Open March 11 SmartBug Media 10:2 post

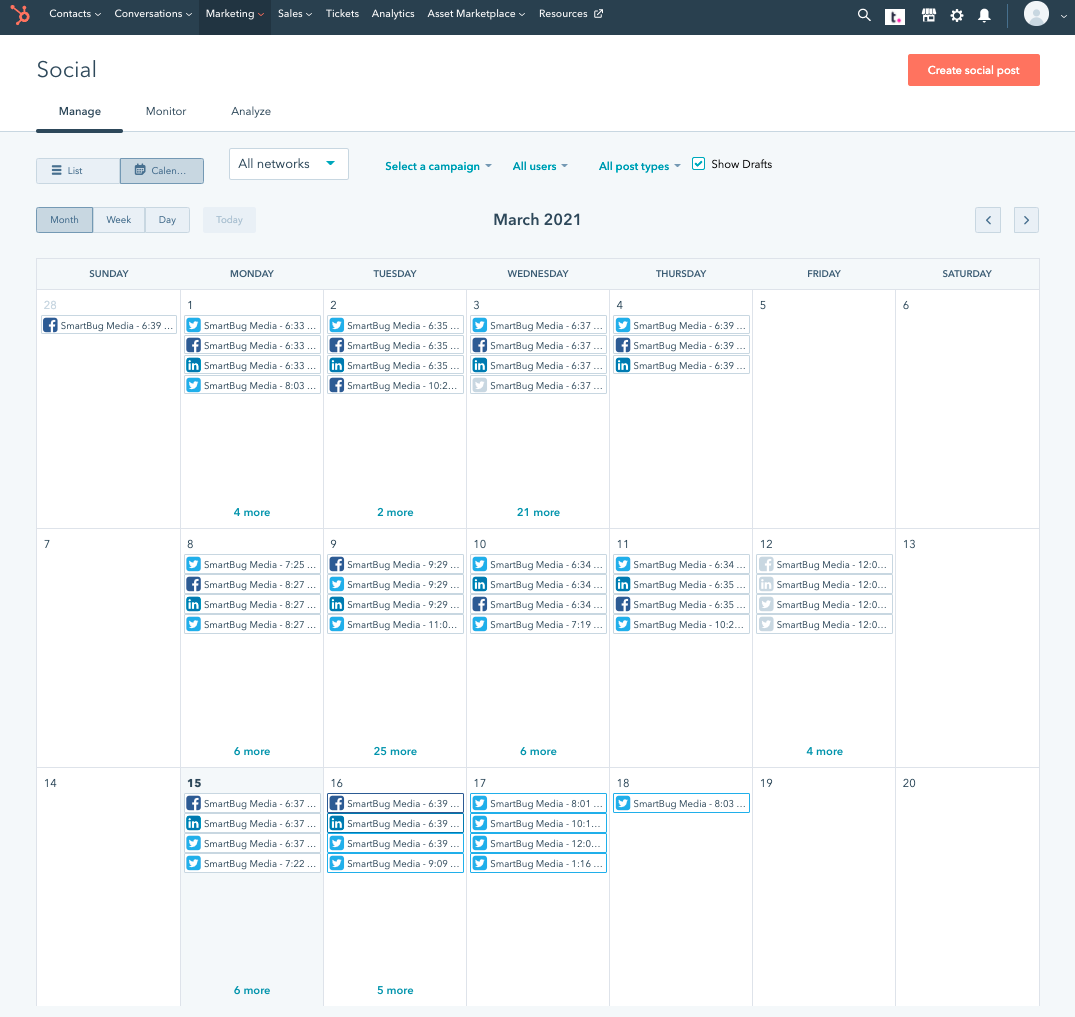click(x=681, y=624)
